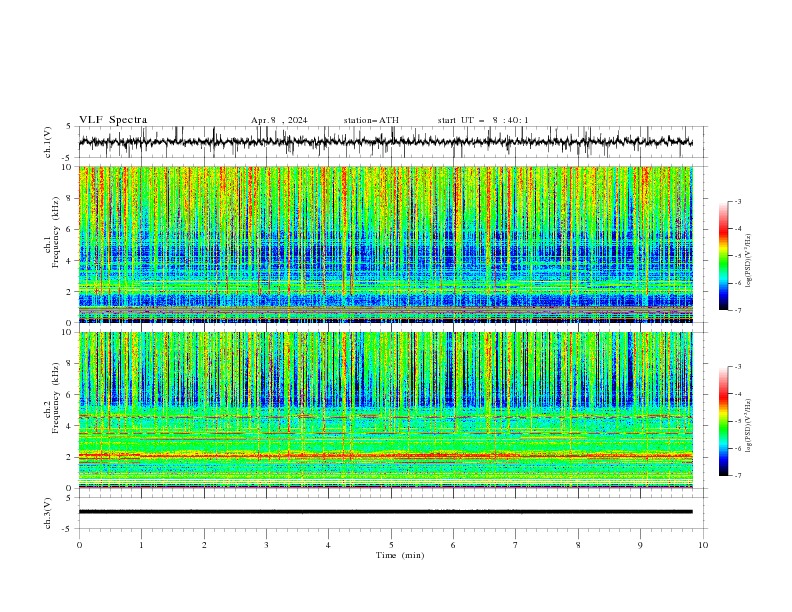Click the 'ch.1(V)' waveform axis label

coord(48,142)
